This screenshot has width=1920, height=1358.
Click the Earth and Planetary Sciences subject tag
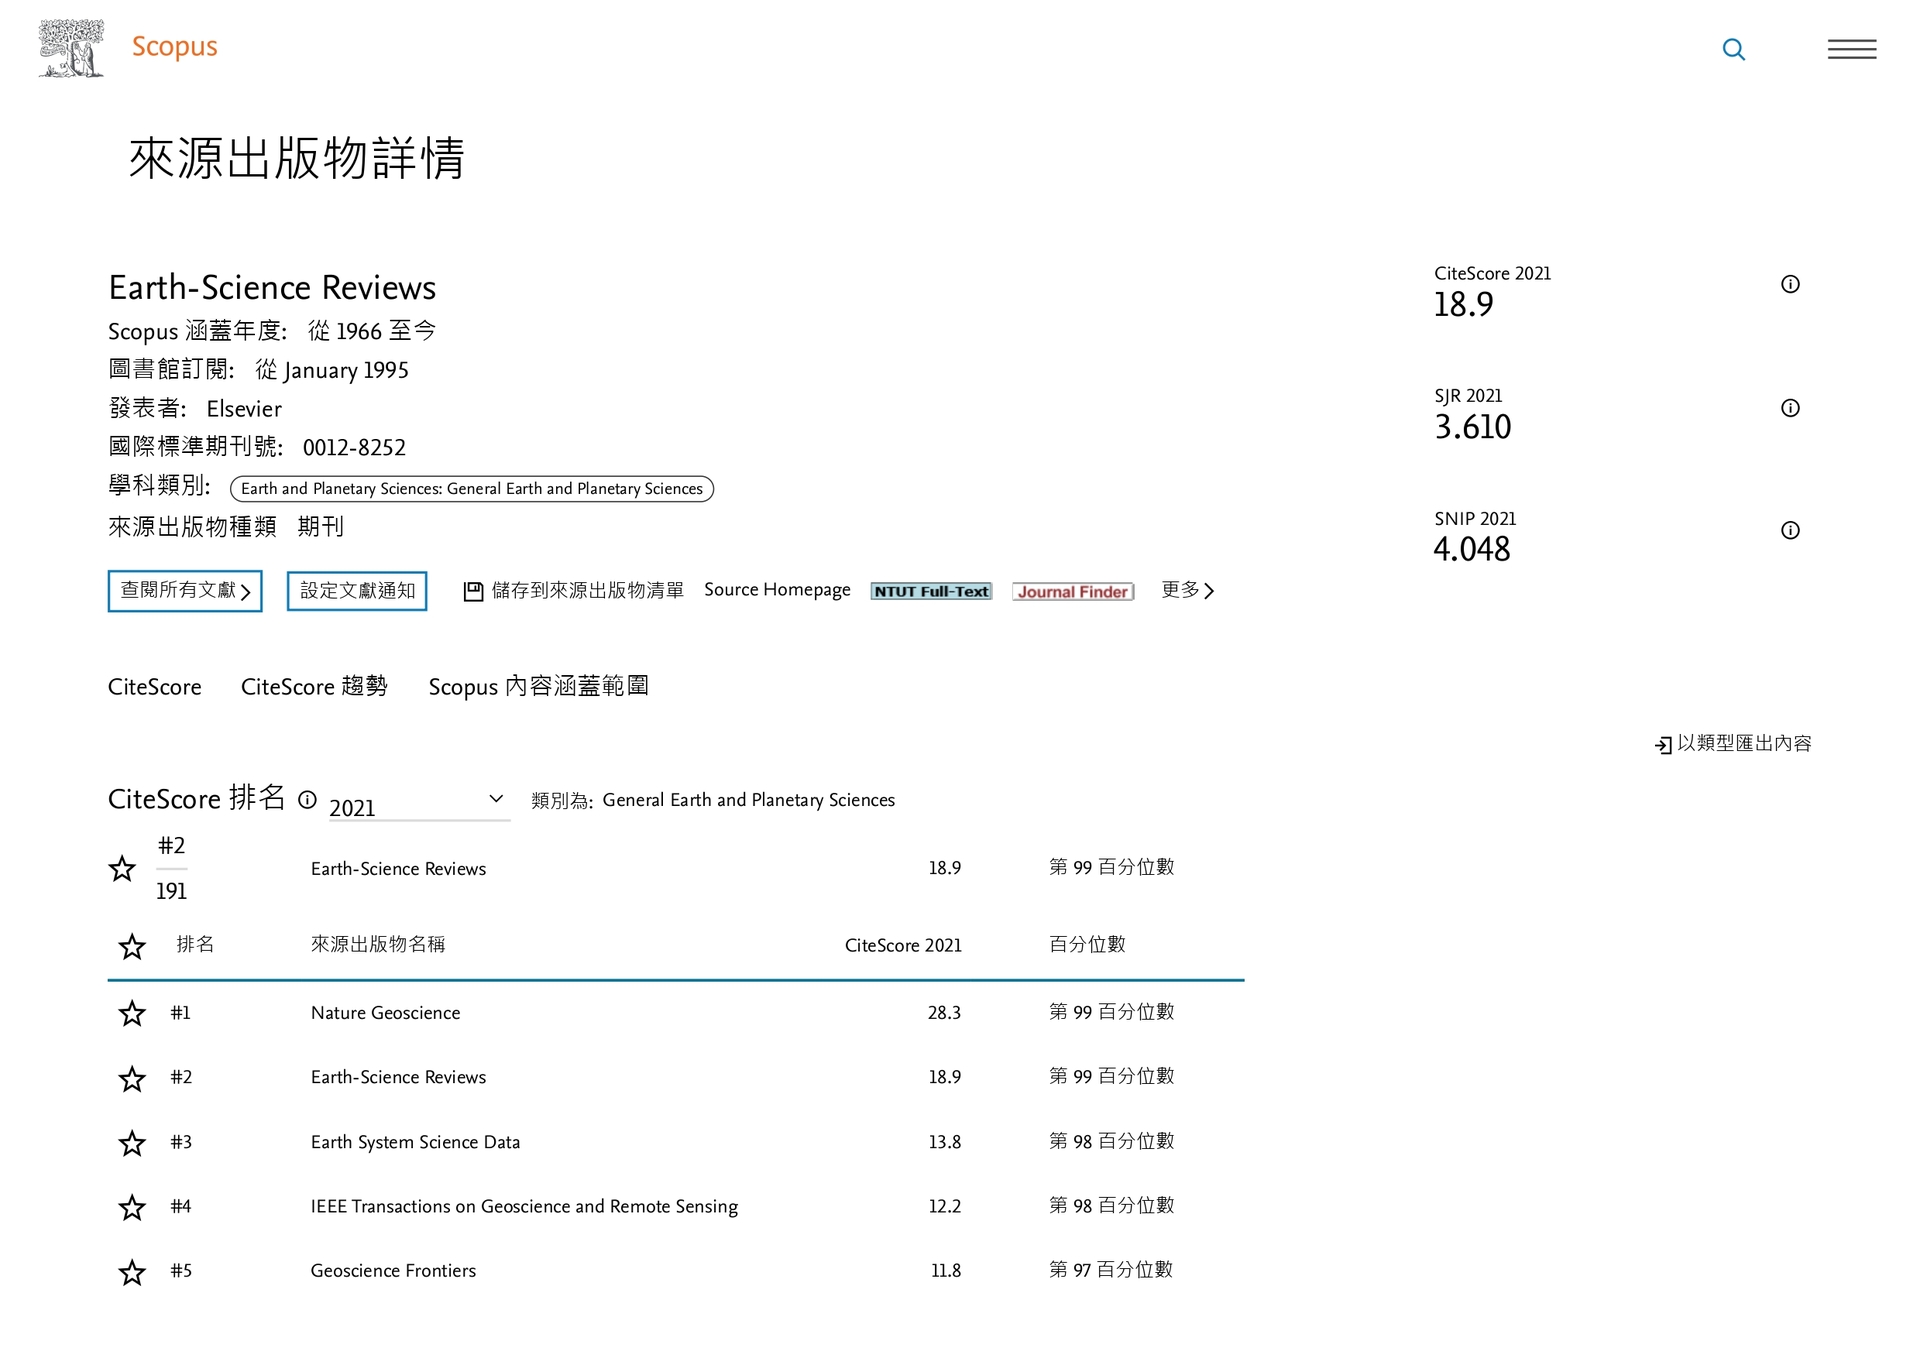coord(472,489)
